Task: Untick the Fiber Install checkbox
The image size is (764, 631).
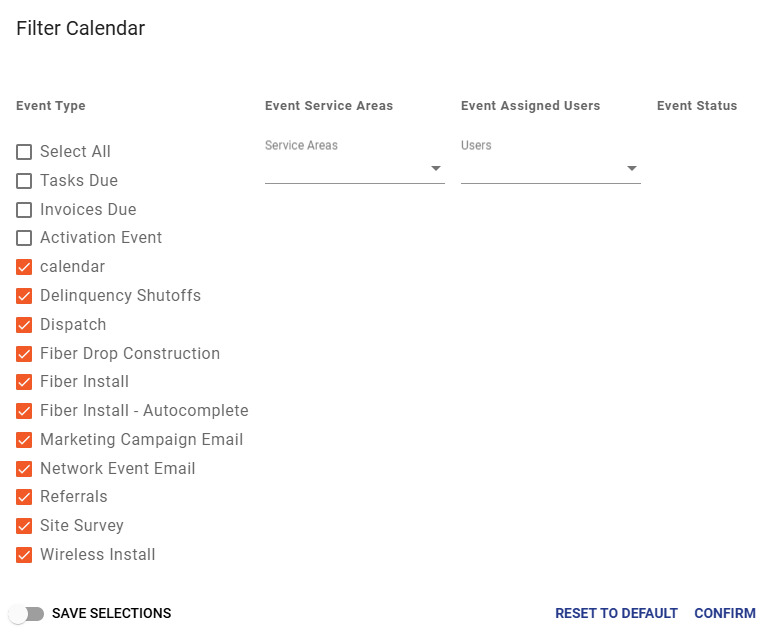Action: [24, 382]
